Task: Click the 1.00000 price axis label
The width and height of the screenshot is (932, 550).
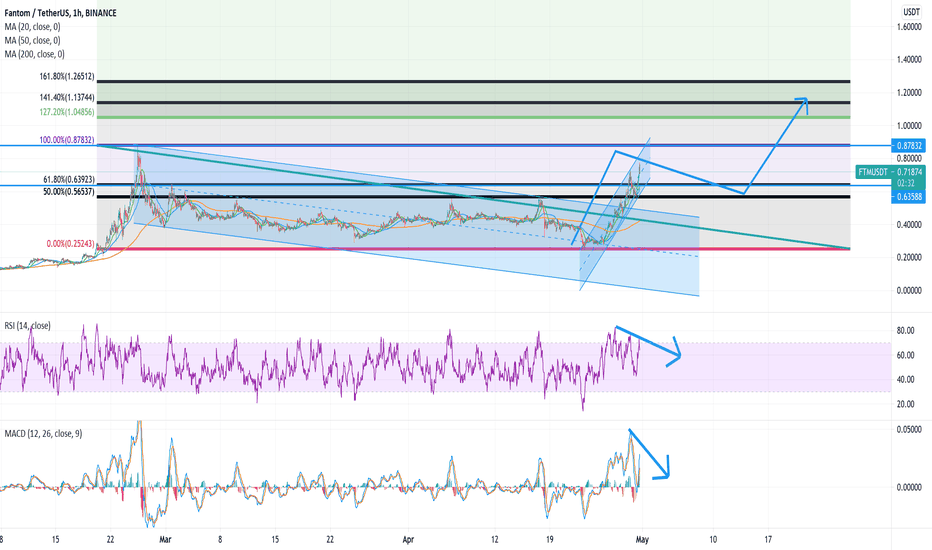Action: pos(909,126)
